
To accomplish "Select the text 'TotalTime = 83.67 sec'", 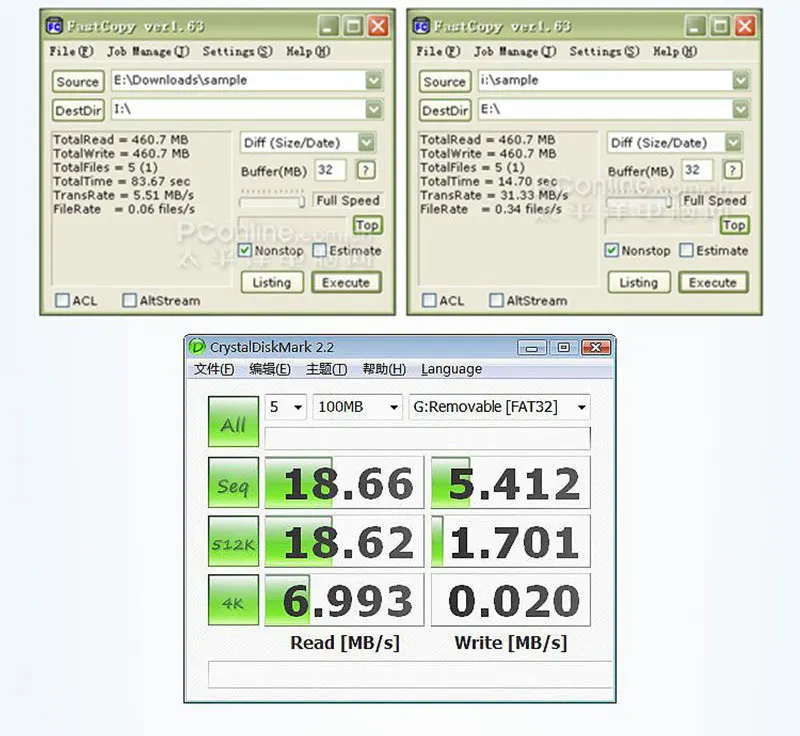I will point(122,182).
